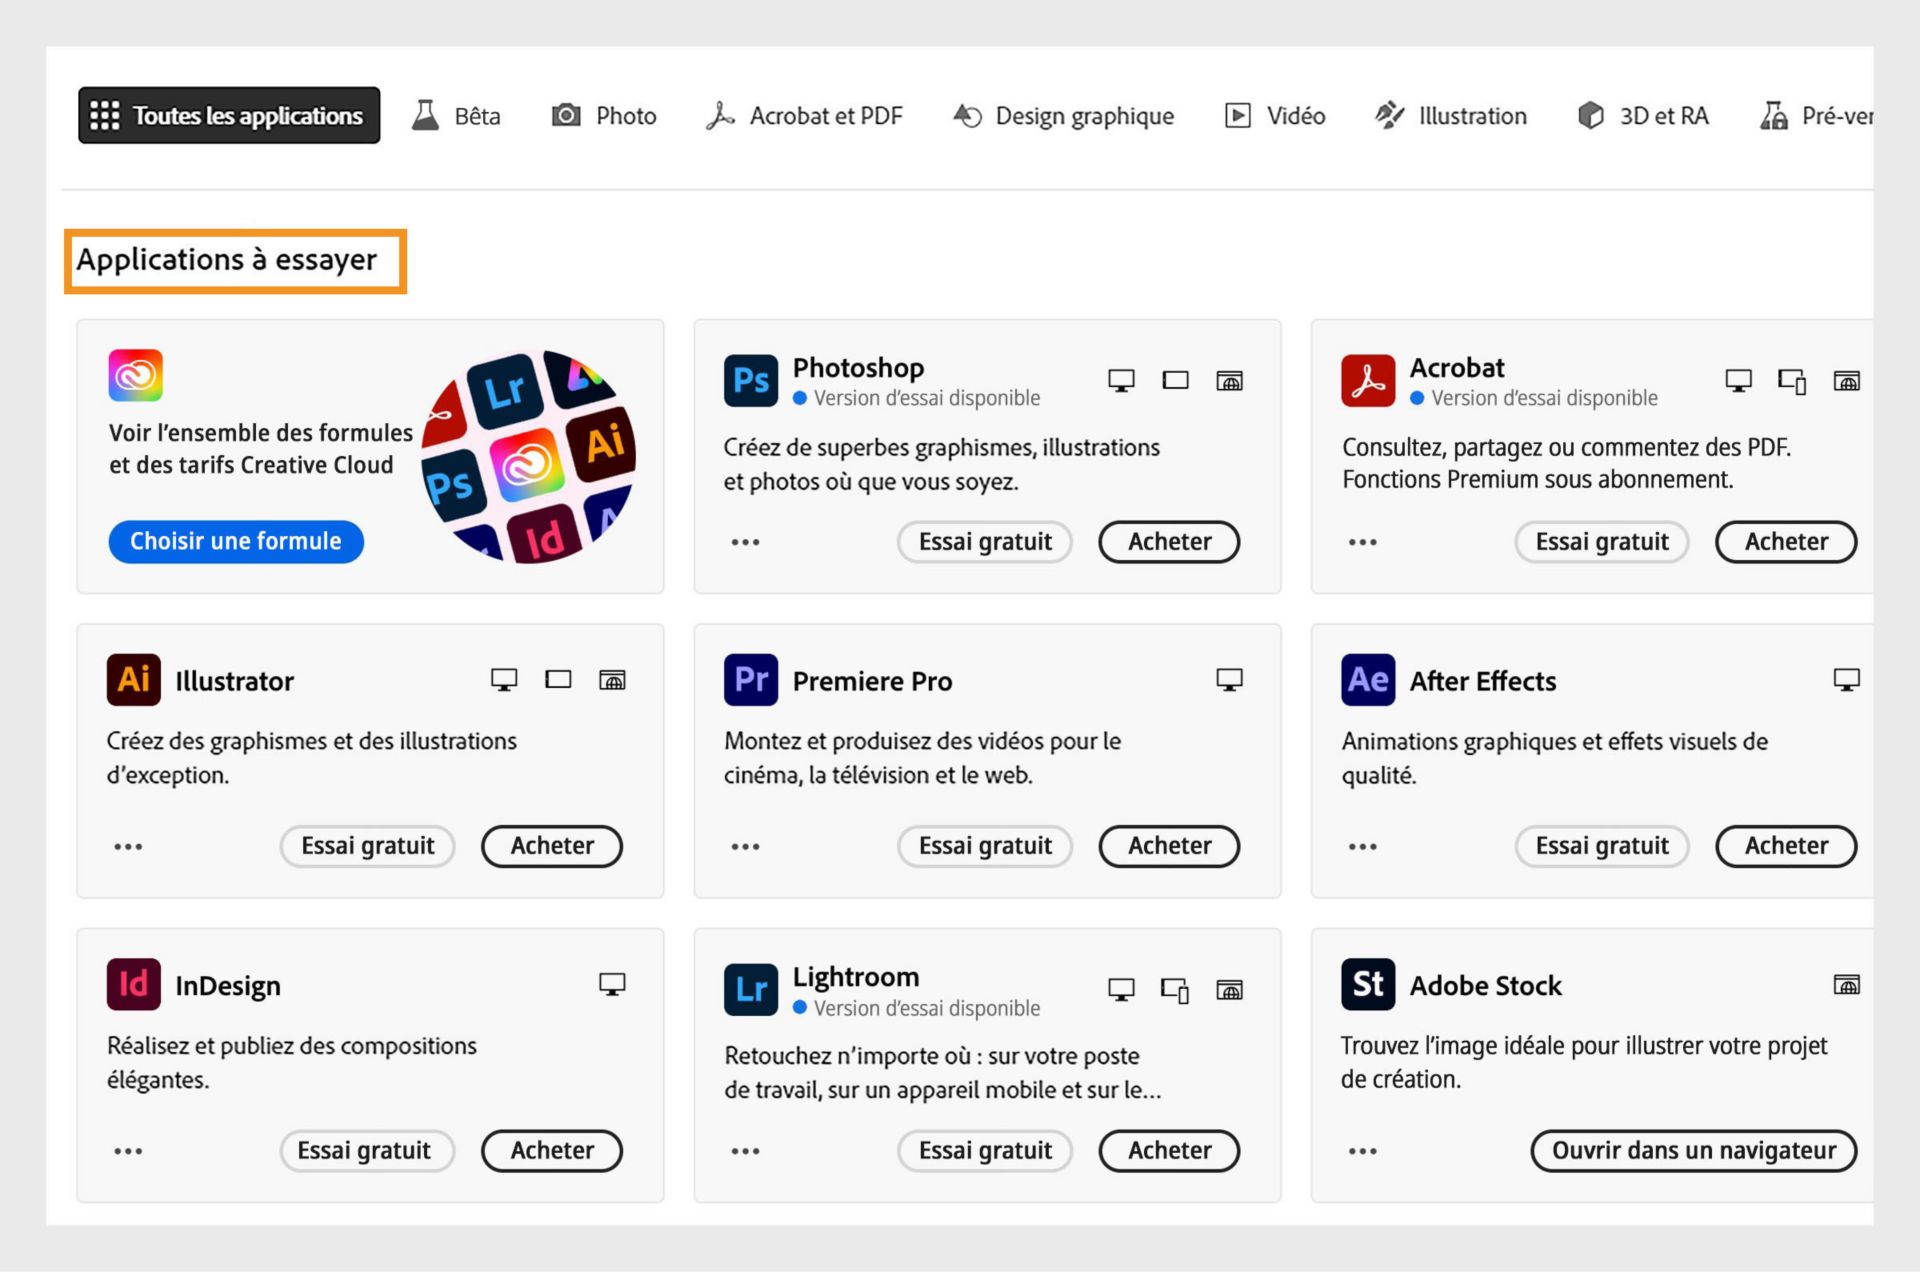1920x1272 pixels.
Task: Click Illustrator desktop platform icon
Action: (x=504, y=680)
